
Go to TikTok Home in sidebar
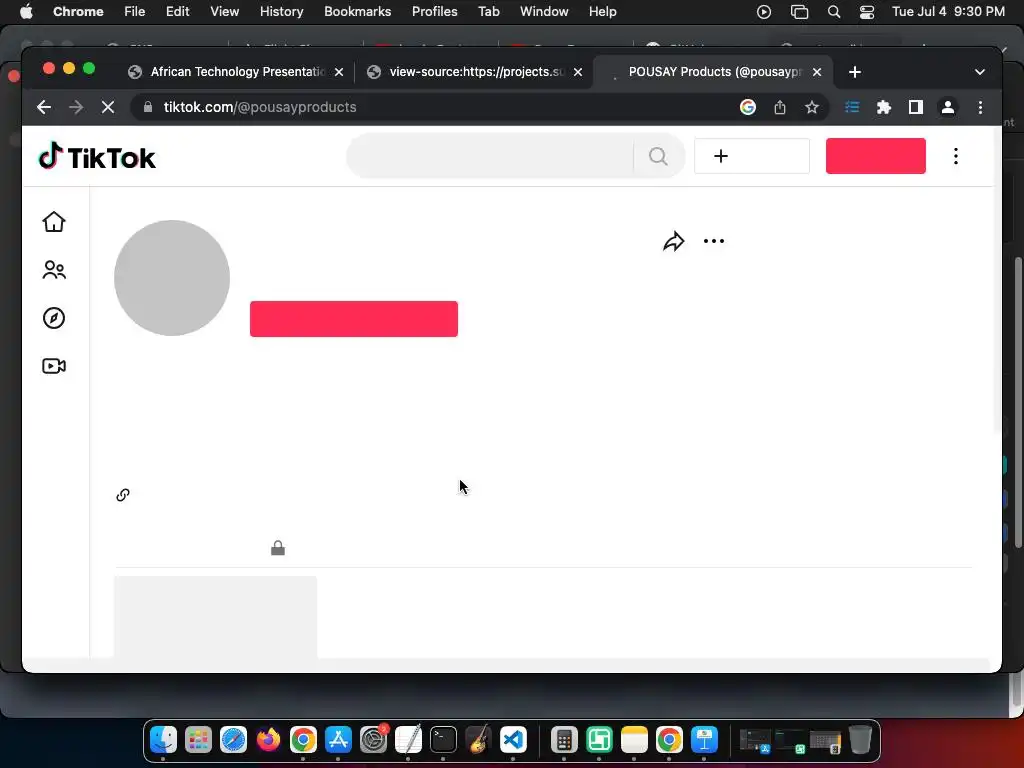(54, 222)
